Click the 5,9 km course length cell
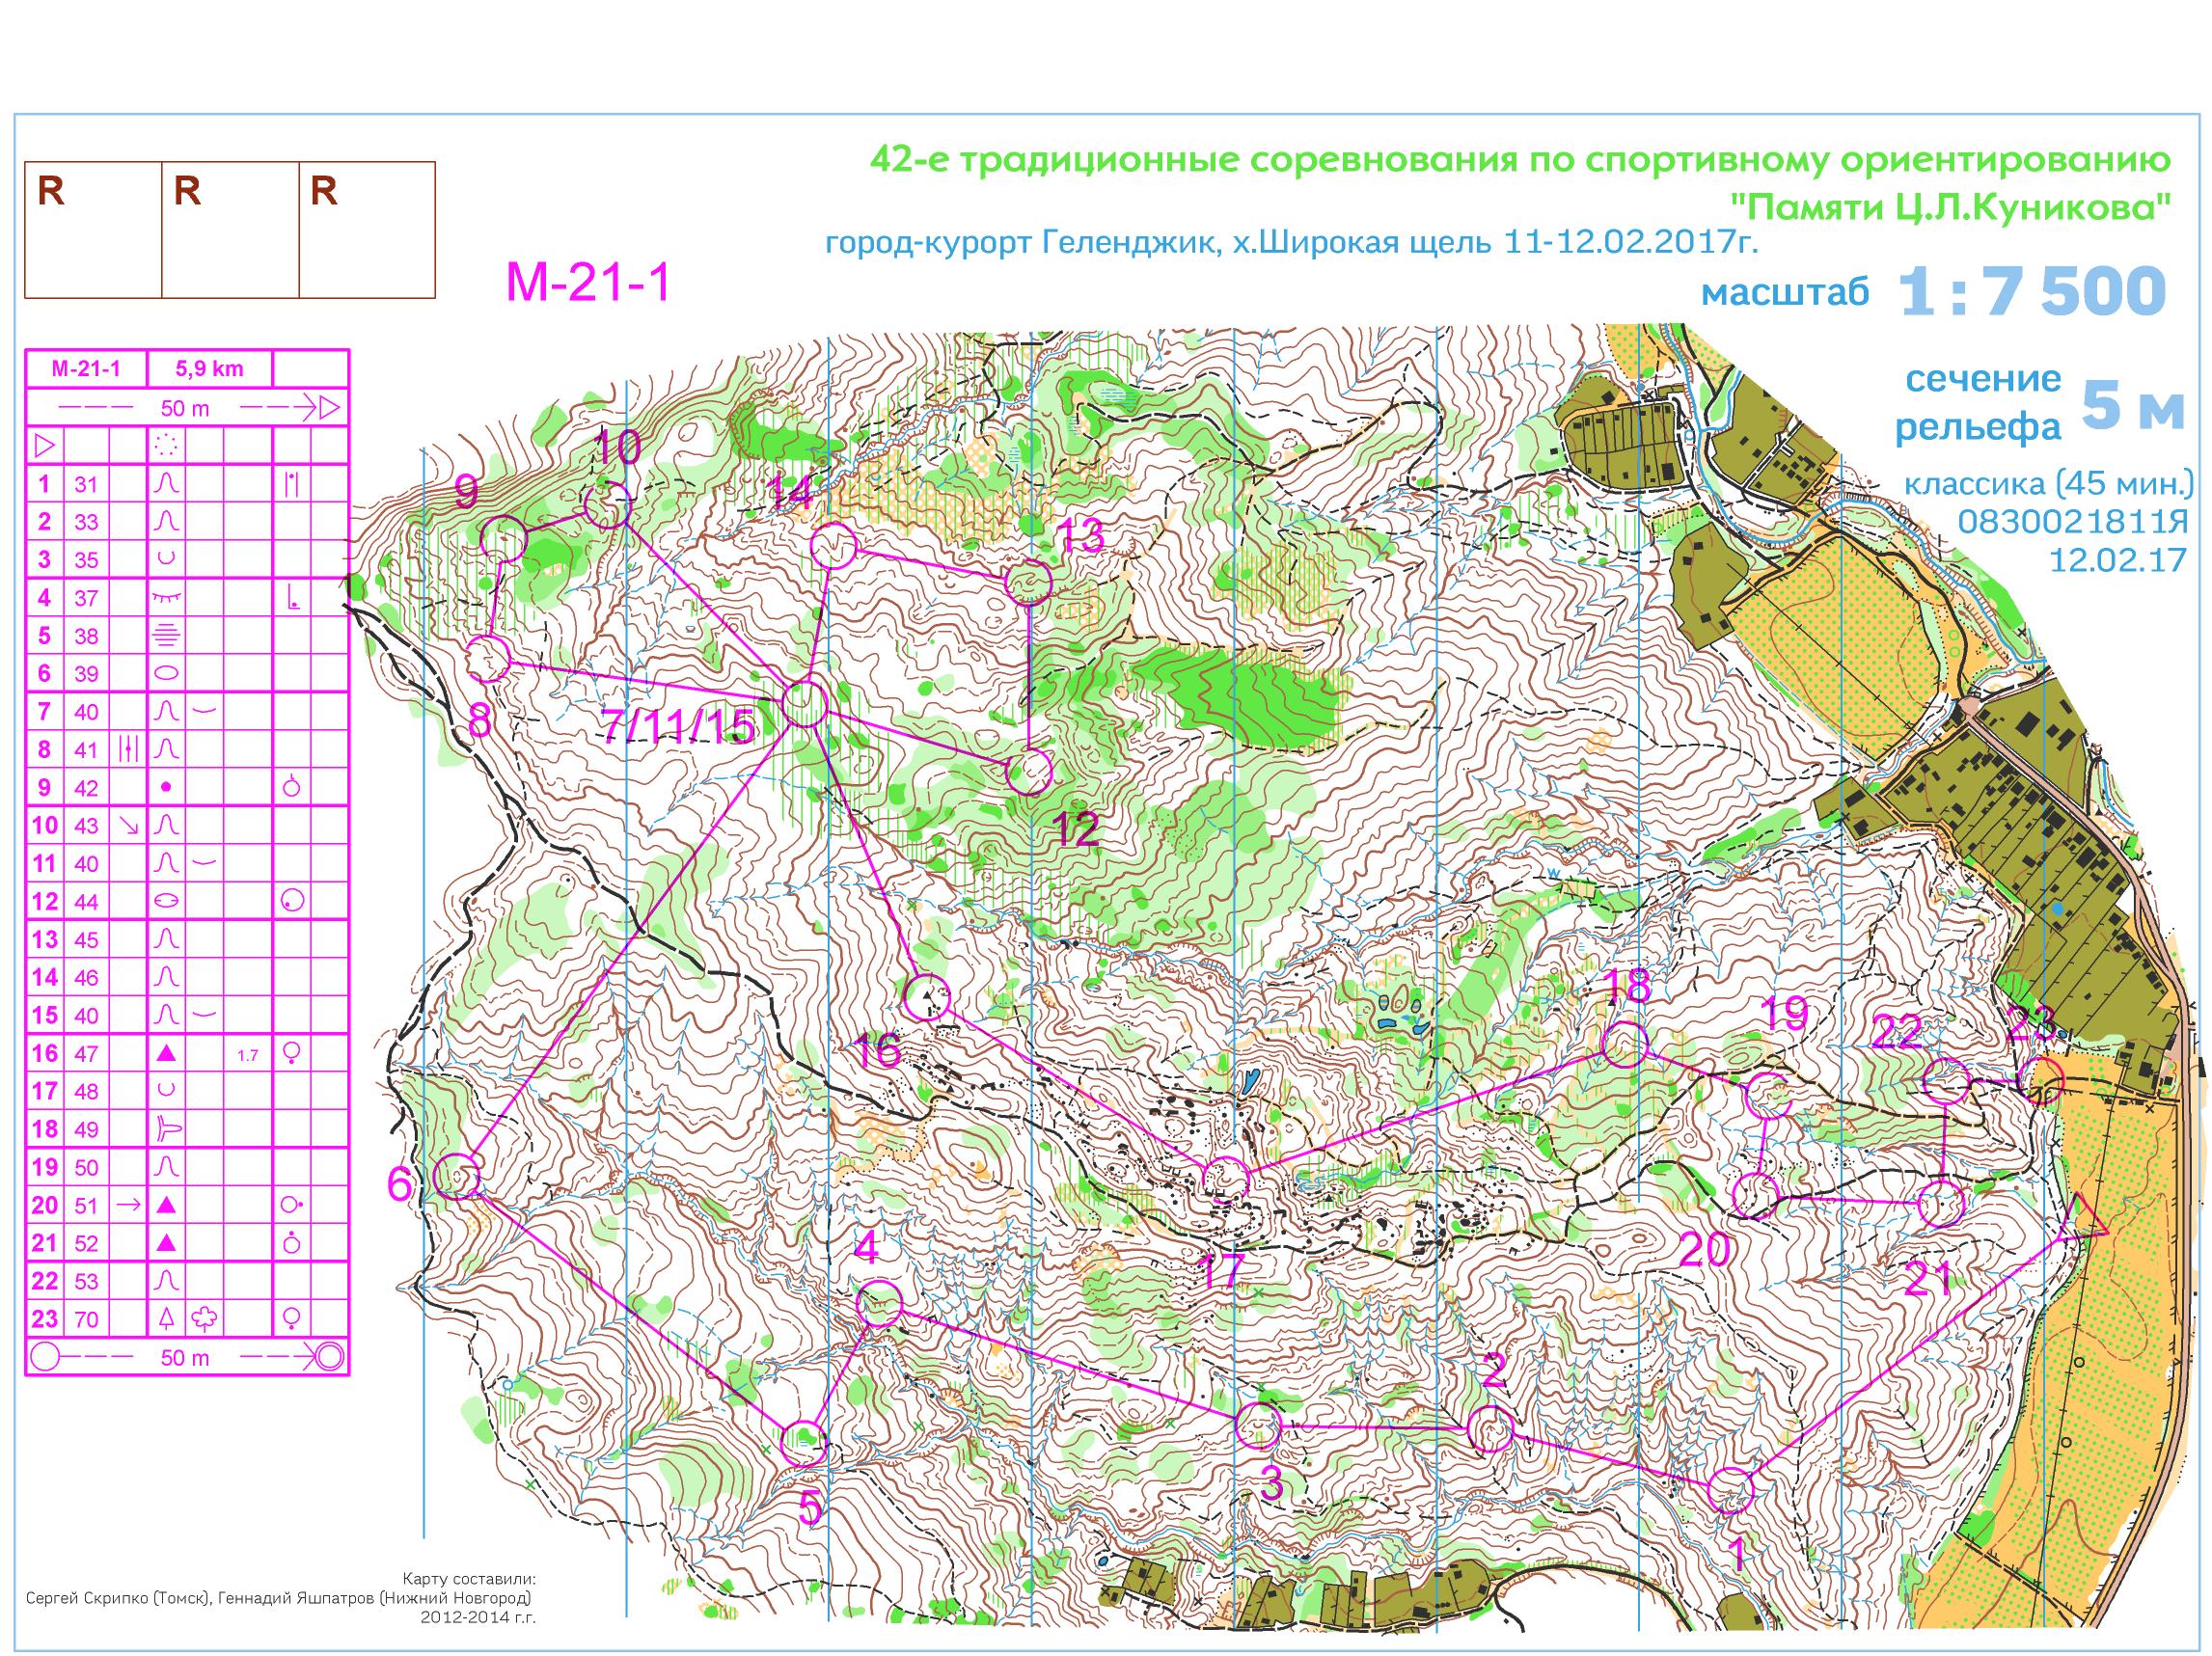The image size is (2212, 1656). tap(209, 369)
